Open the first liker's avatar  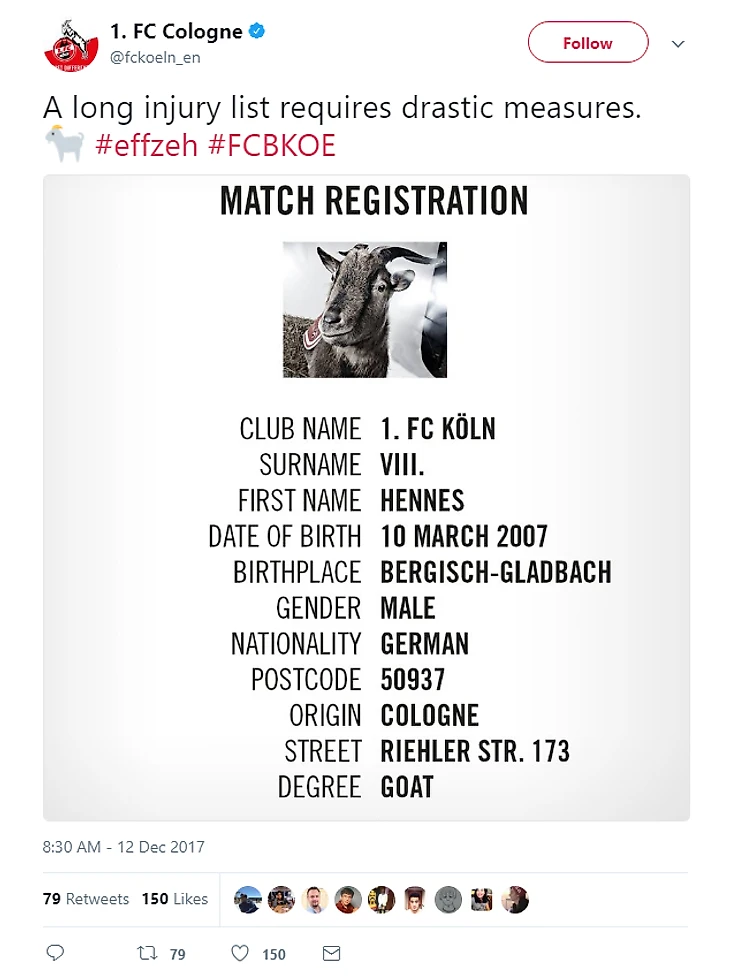point(249,899)
